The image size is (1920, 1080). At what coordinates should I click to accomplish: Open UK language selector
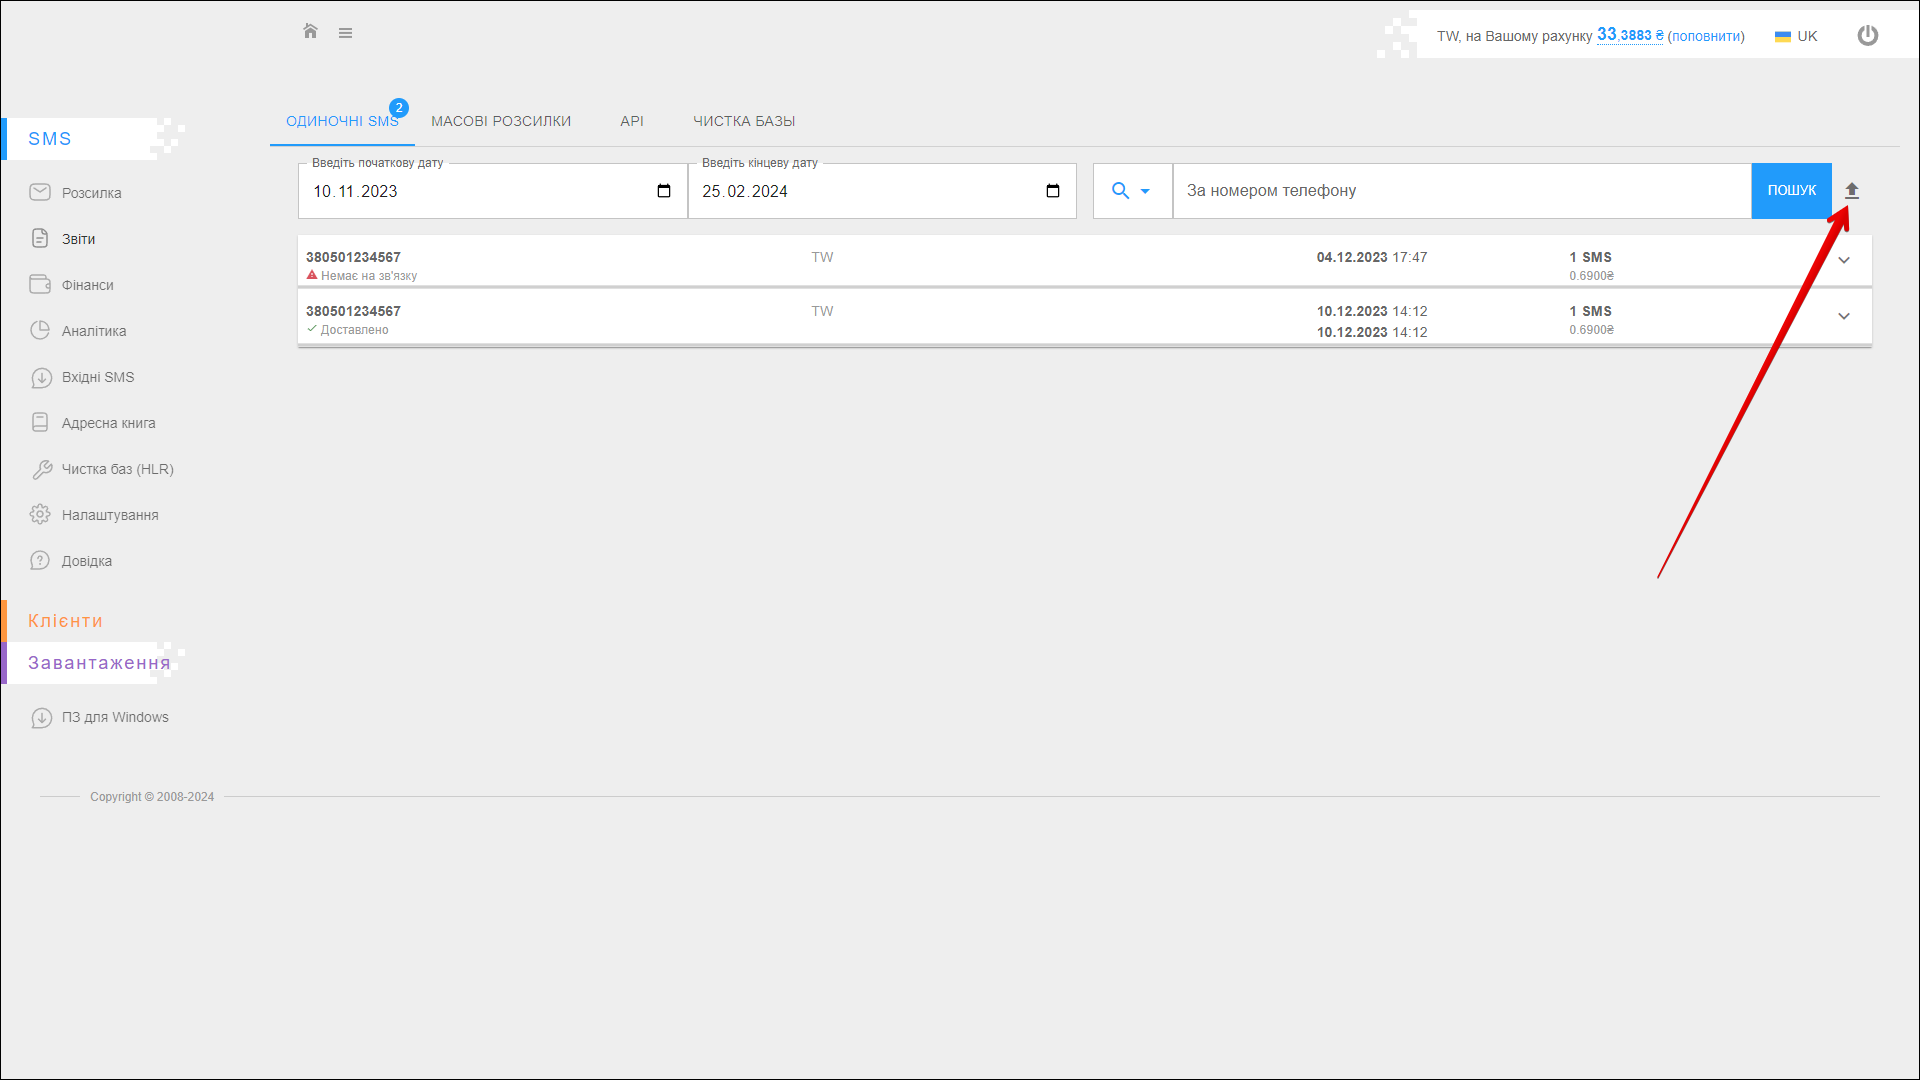coord(1796,36)
